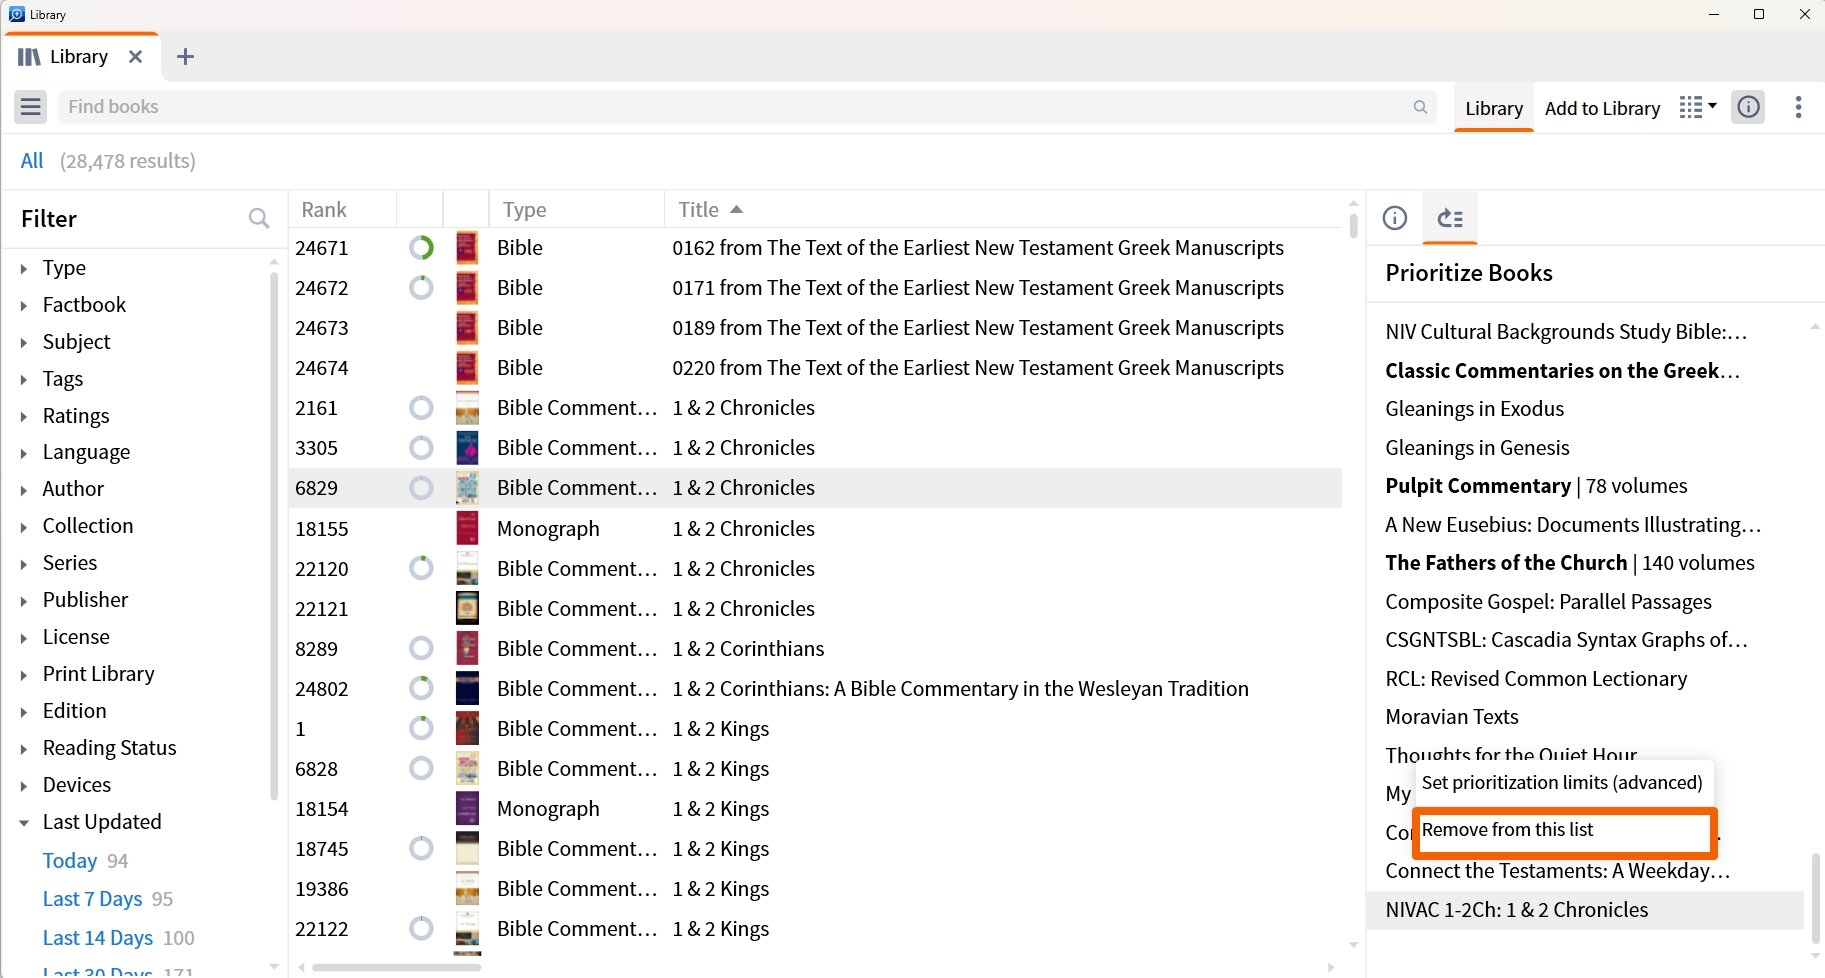Select Gleanings in Exodus entry

pyautogui.click(x=1474, y=409)
